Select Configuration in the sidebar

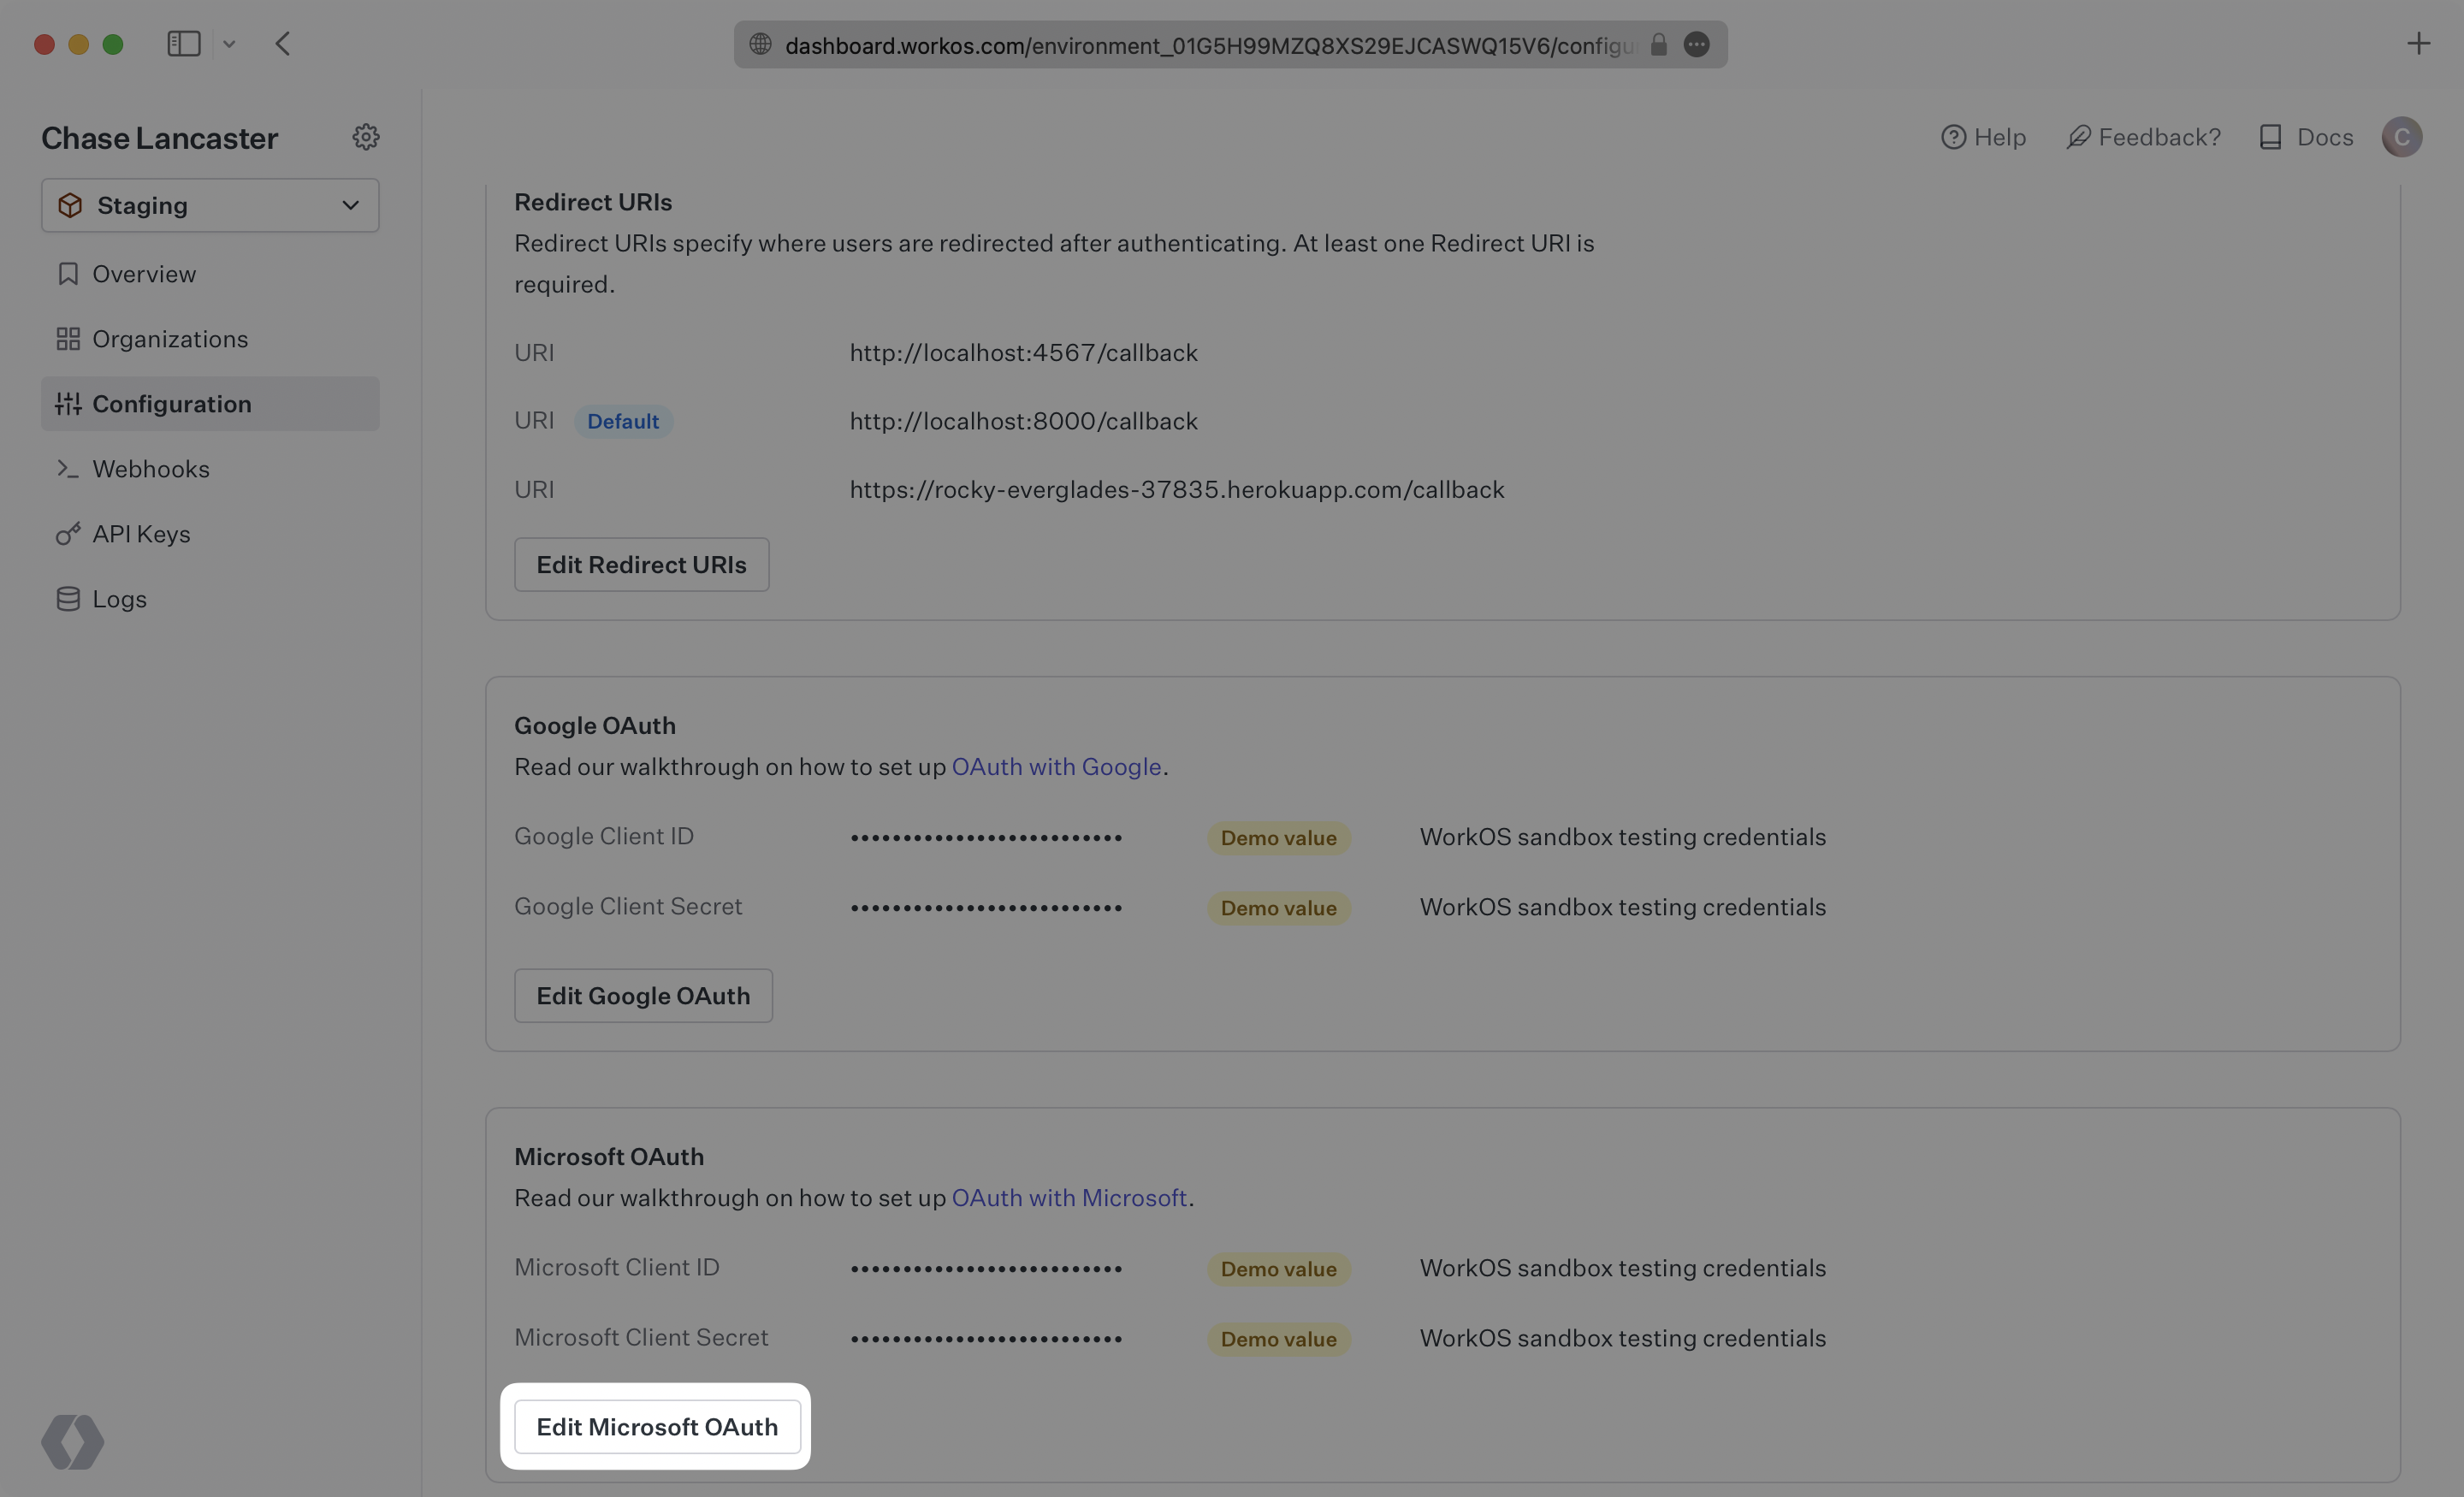[x=171, y=403]
